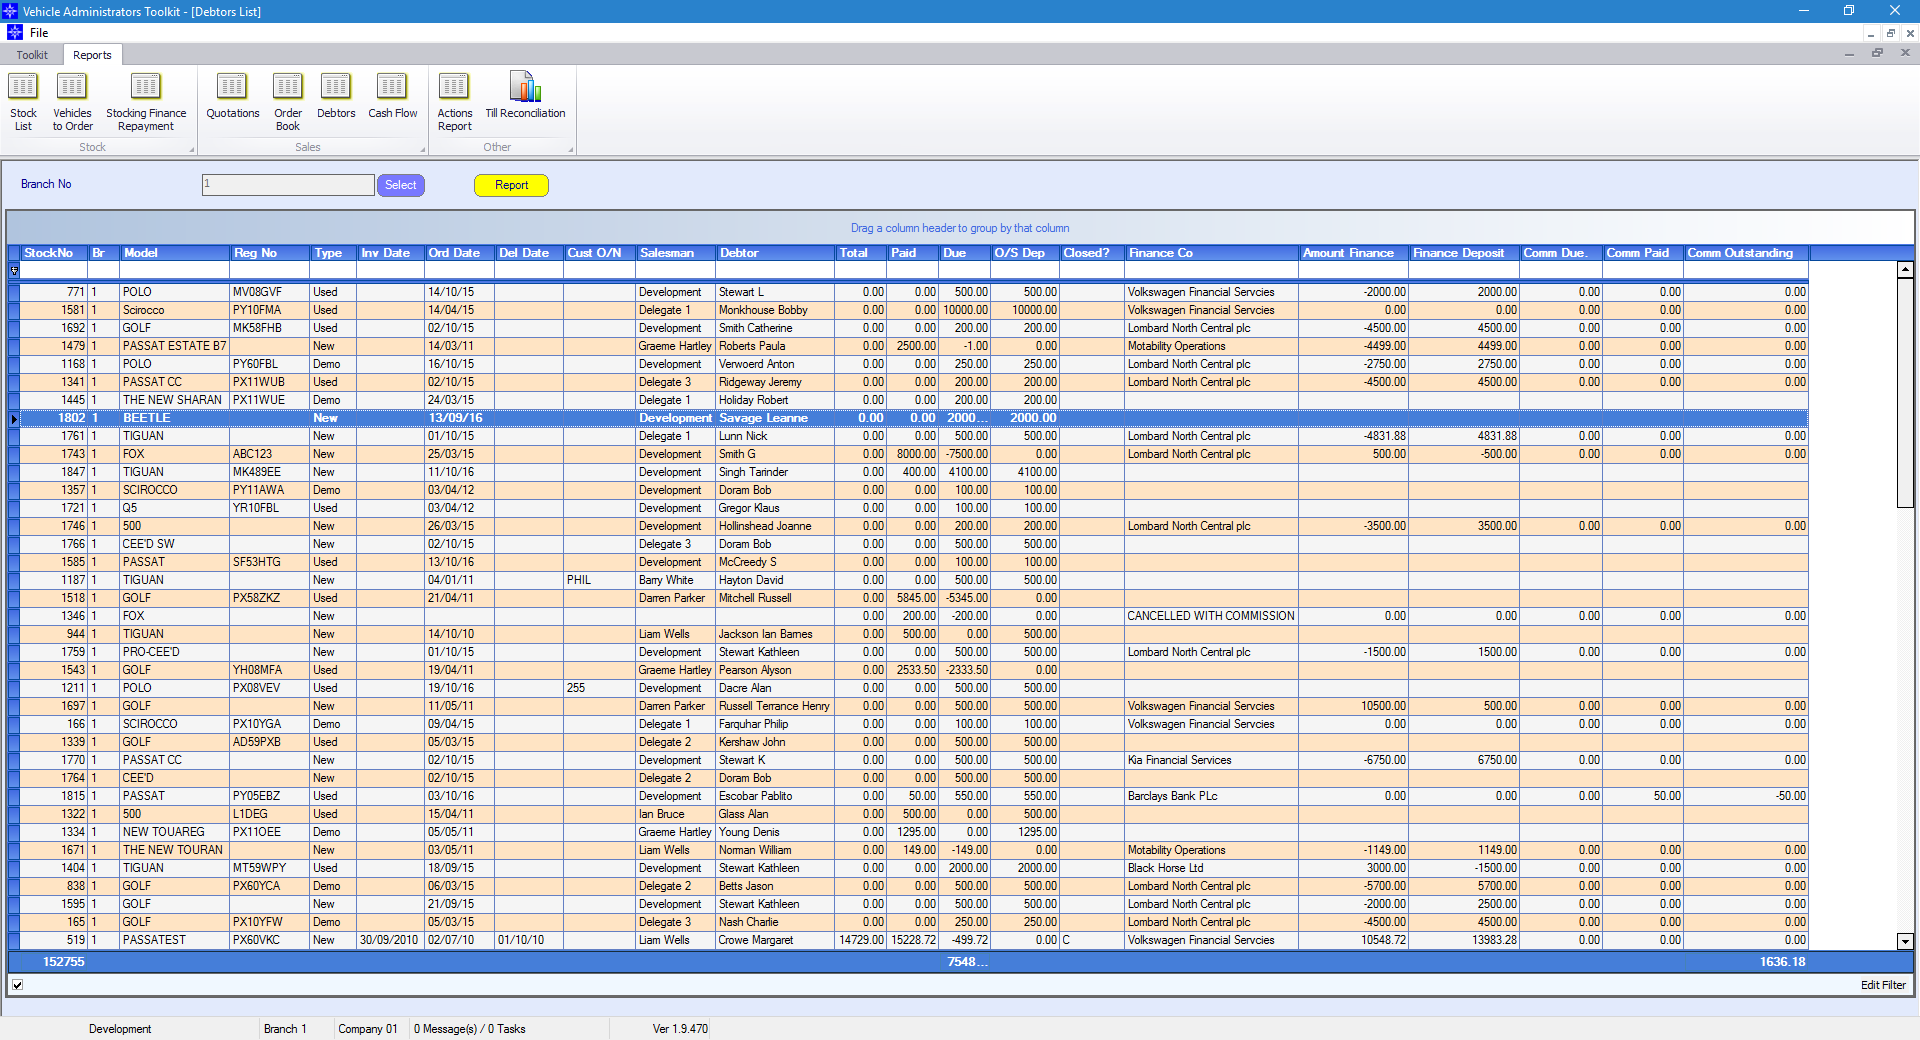Select debtor Crowe Margaret cell
Image resolution: width=1920 pixels, height=1040 pixels.
pos(776,940)
